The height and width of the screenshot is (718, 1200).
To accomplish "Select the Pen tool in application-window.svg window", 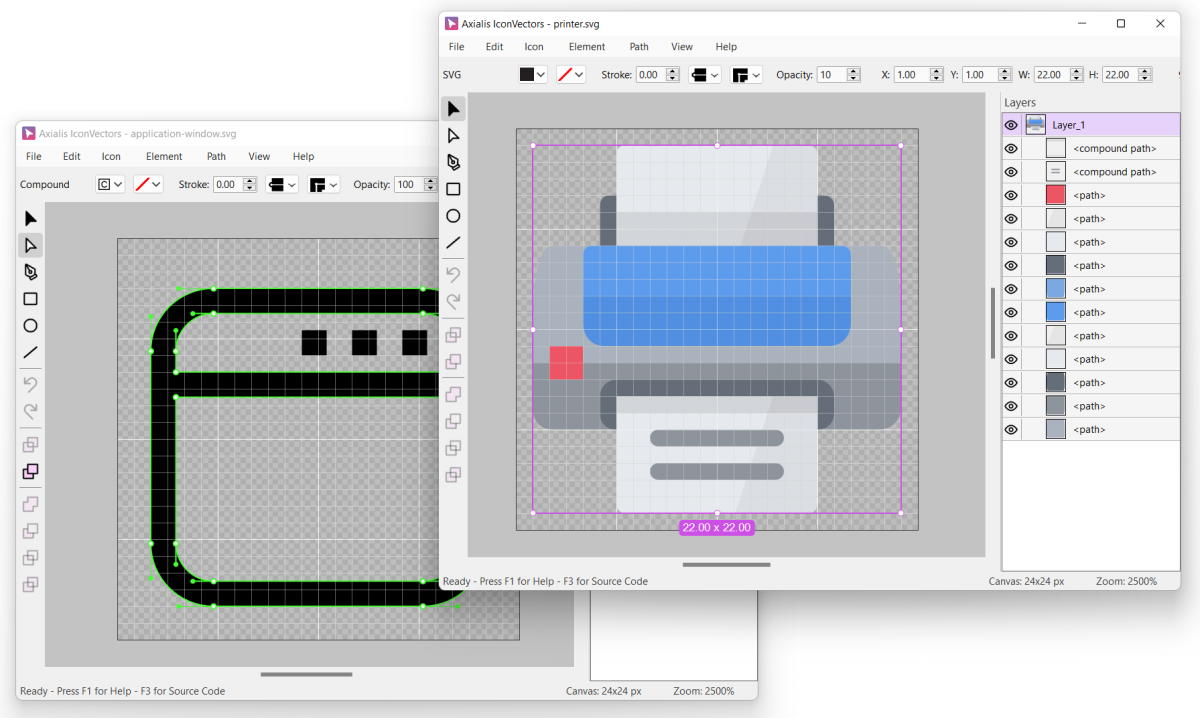I will pyautogui.click(x=30, y=272).
